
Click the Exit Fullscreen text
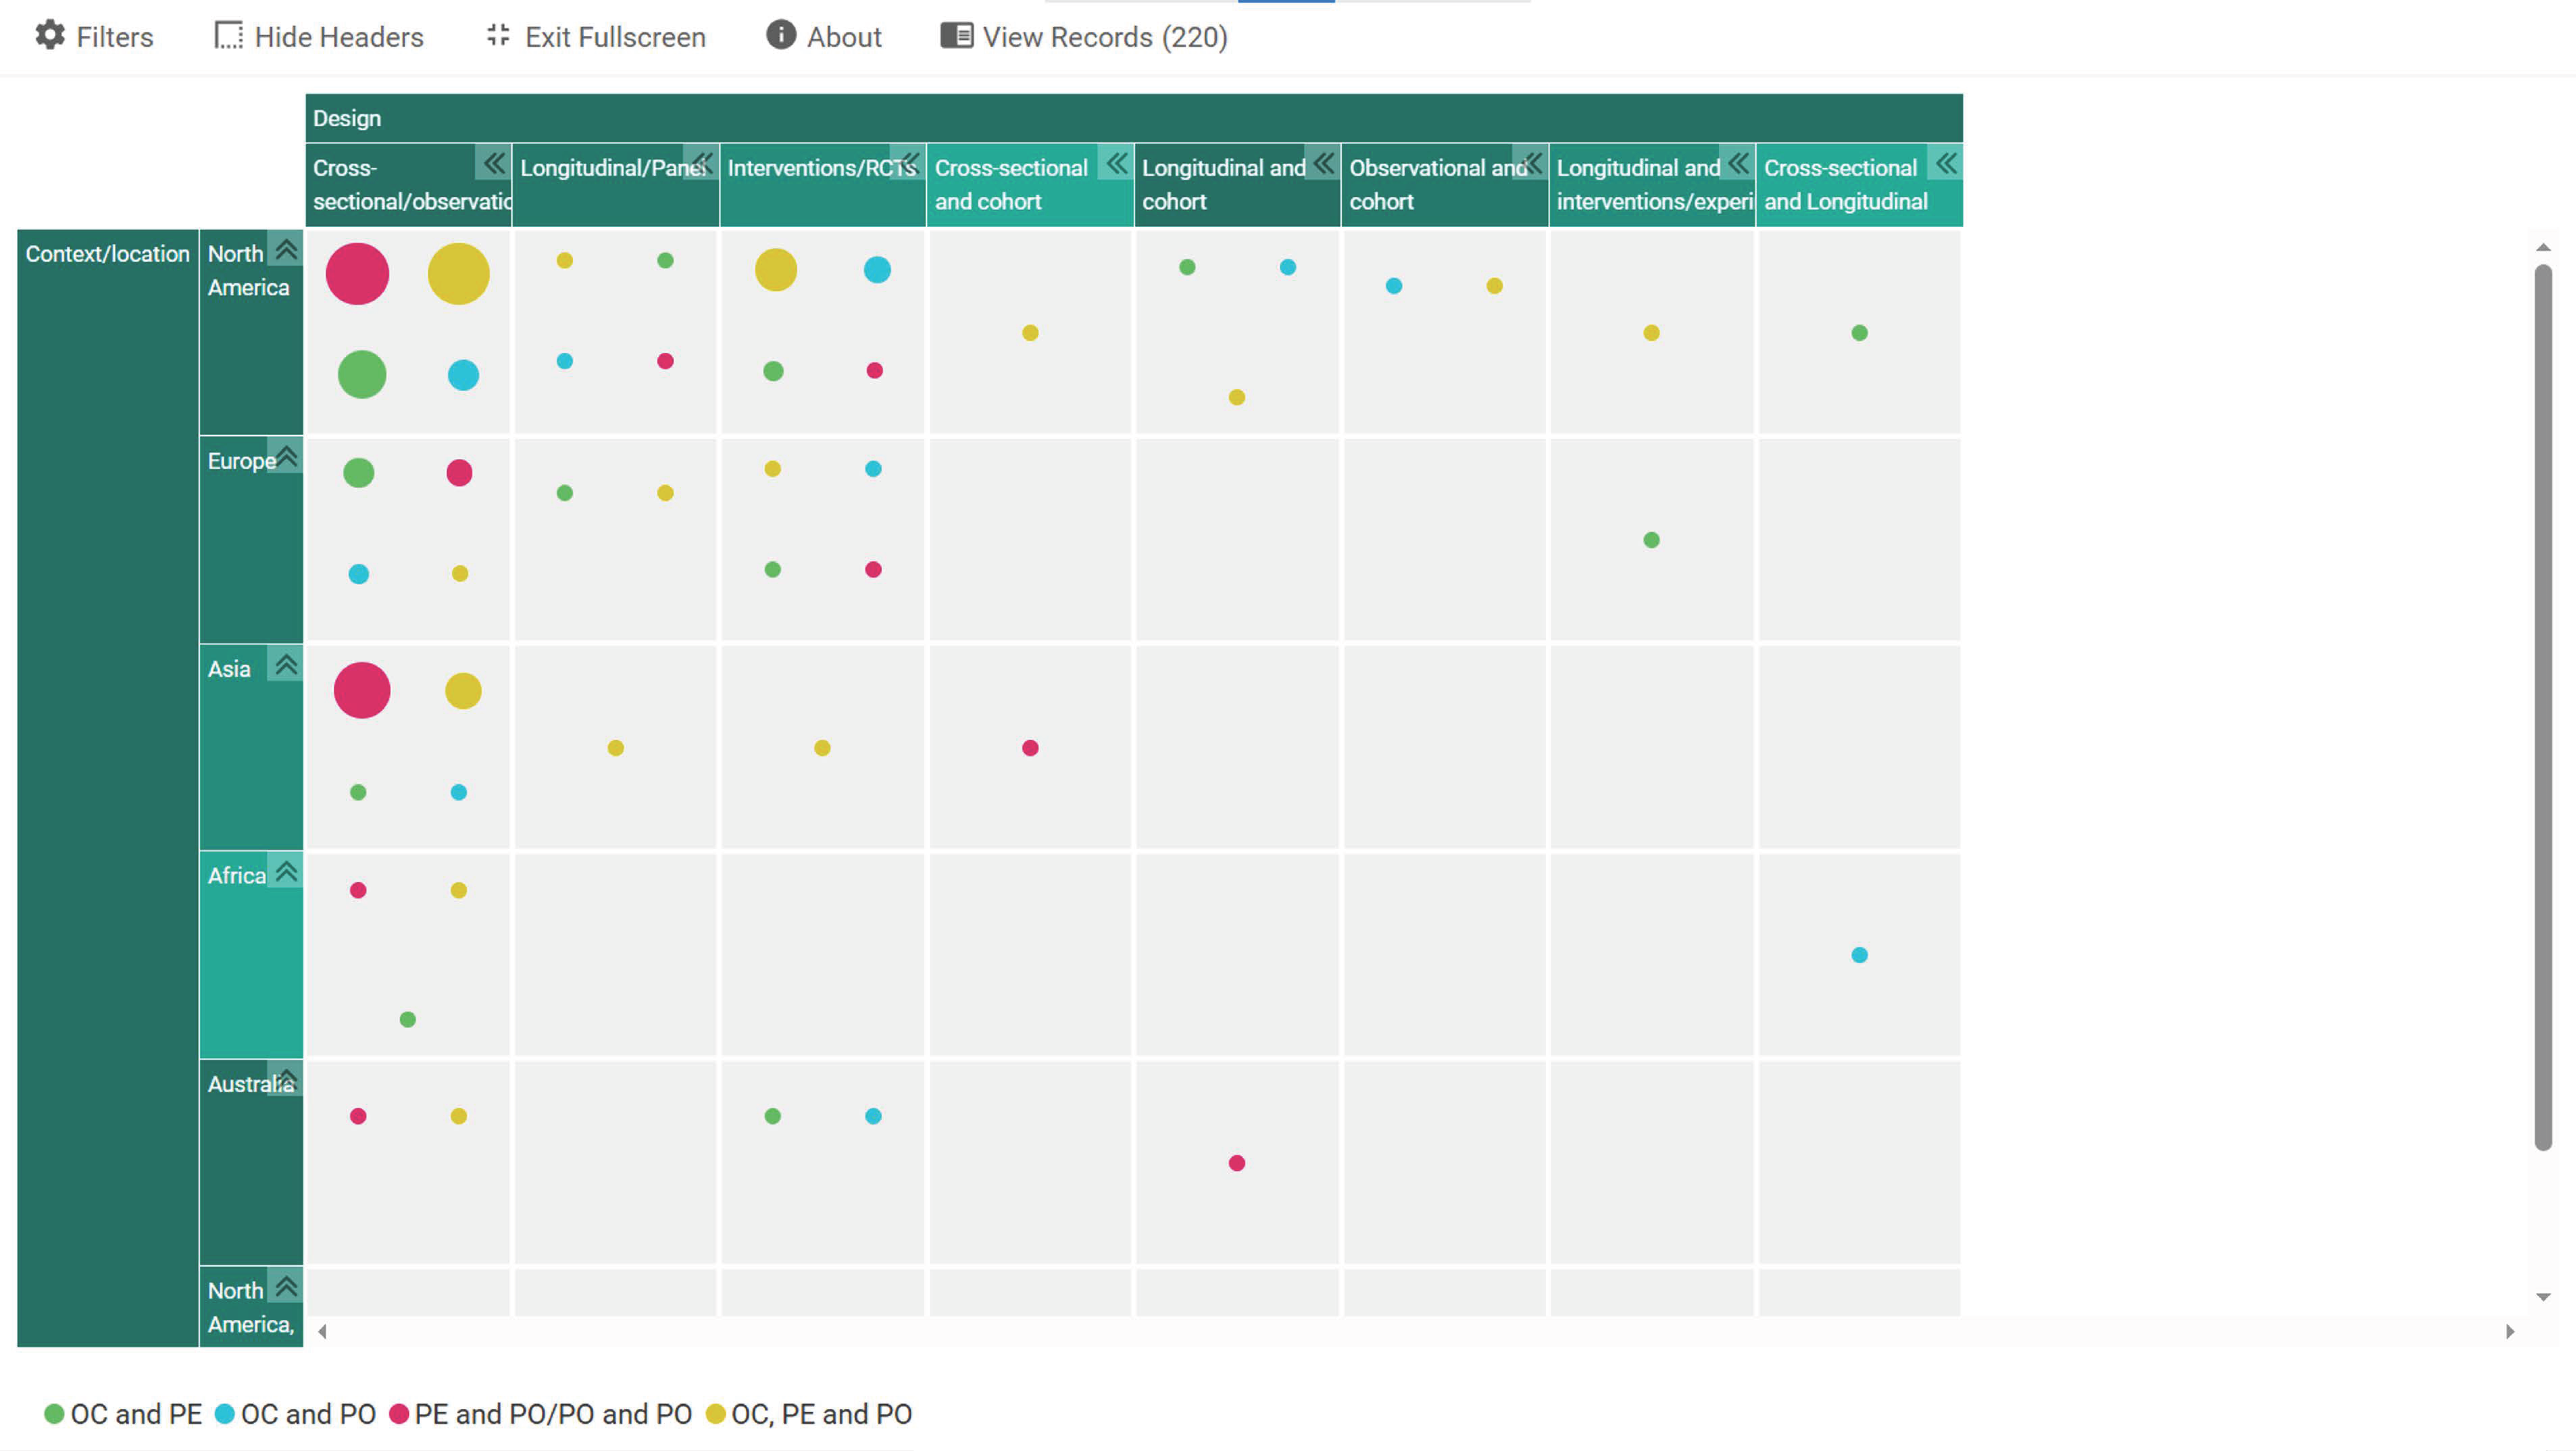[615, 37]
